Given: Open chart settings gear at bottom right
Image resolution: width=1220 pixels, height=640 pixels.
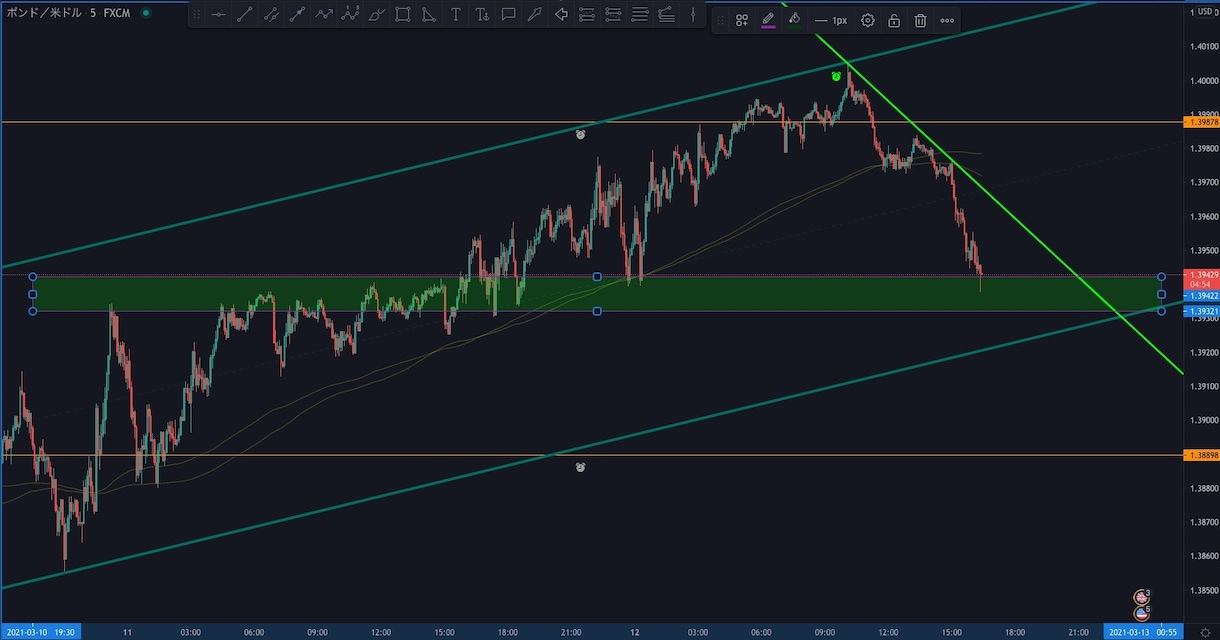Looking at the screenshot, I should click(x=1204, y=631).
